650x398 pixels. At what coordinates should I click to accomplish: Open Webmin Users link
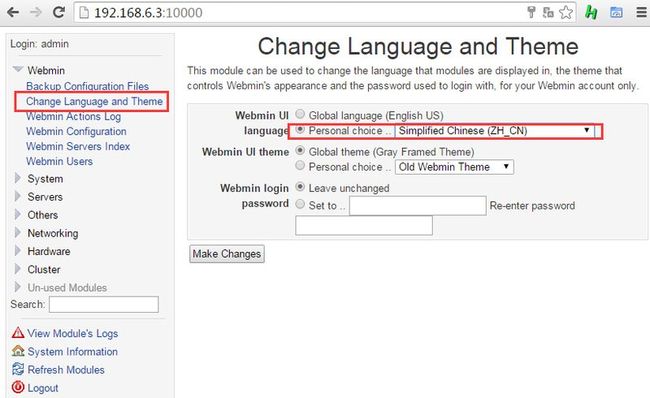coord(59,161)
